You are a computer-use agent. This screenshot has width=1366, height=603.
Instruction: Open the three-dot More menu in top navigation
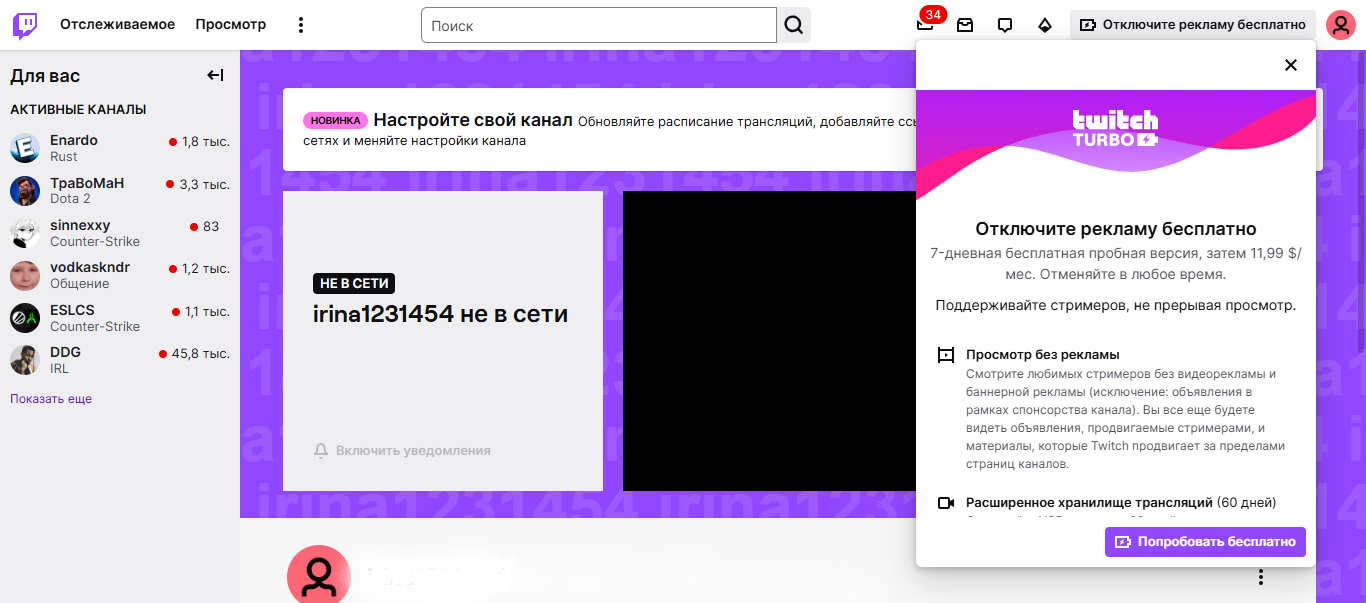point(301,25)
